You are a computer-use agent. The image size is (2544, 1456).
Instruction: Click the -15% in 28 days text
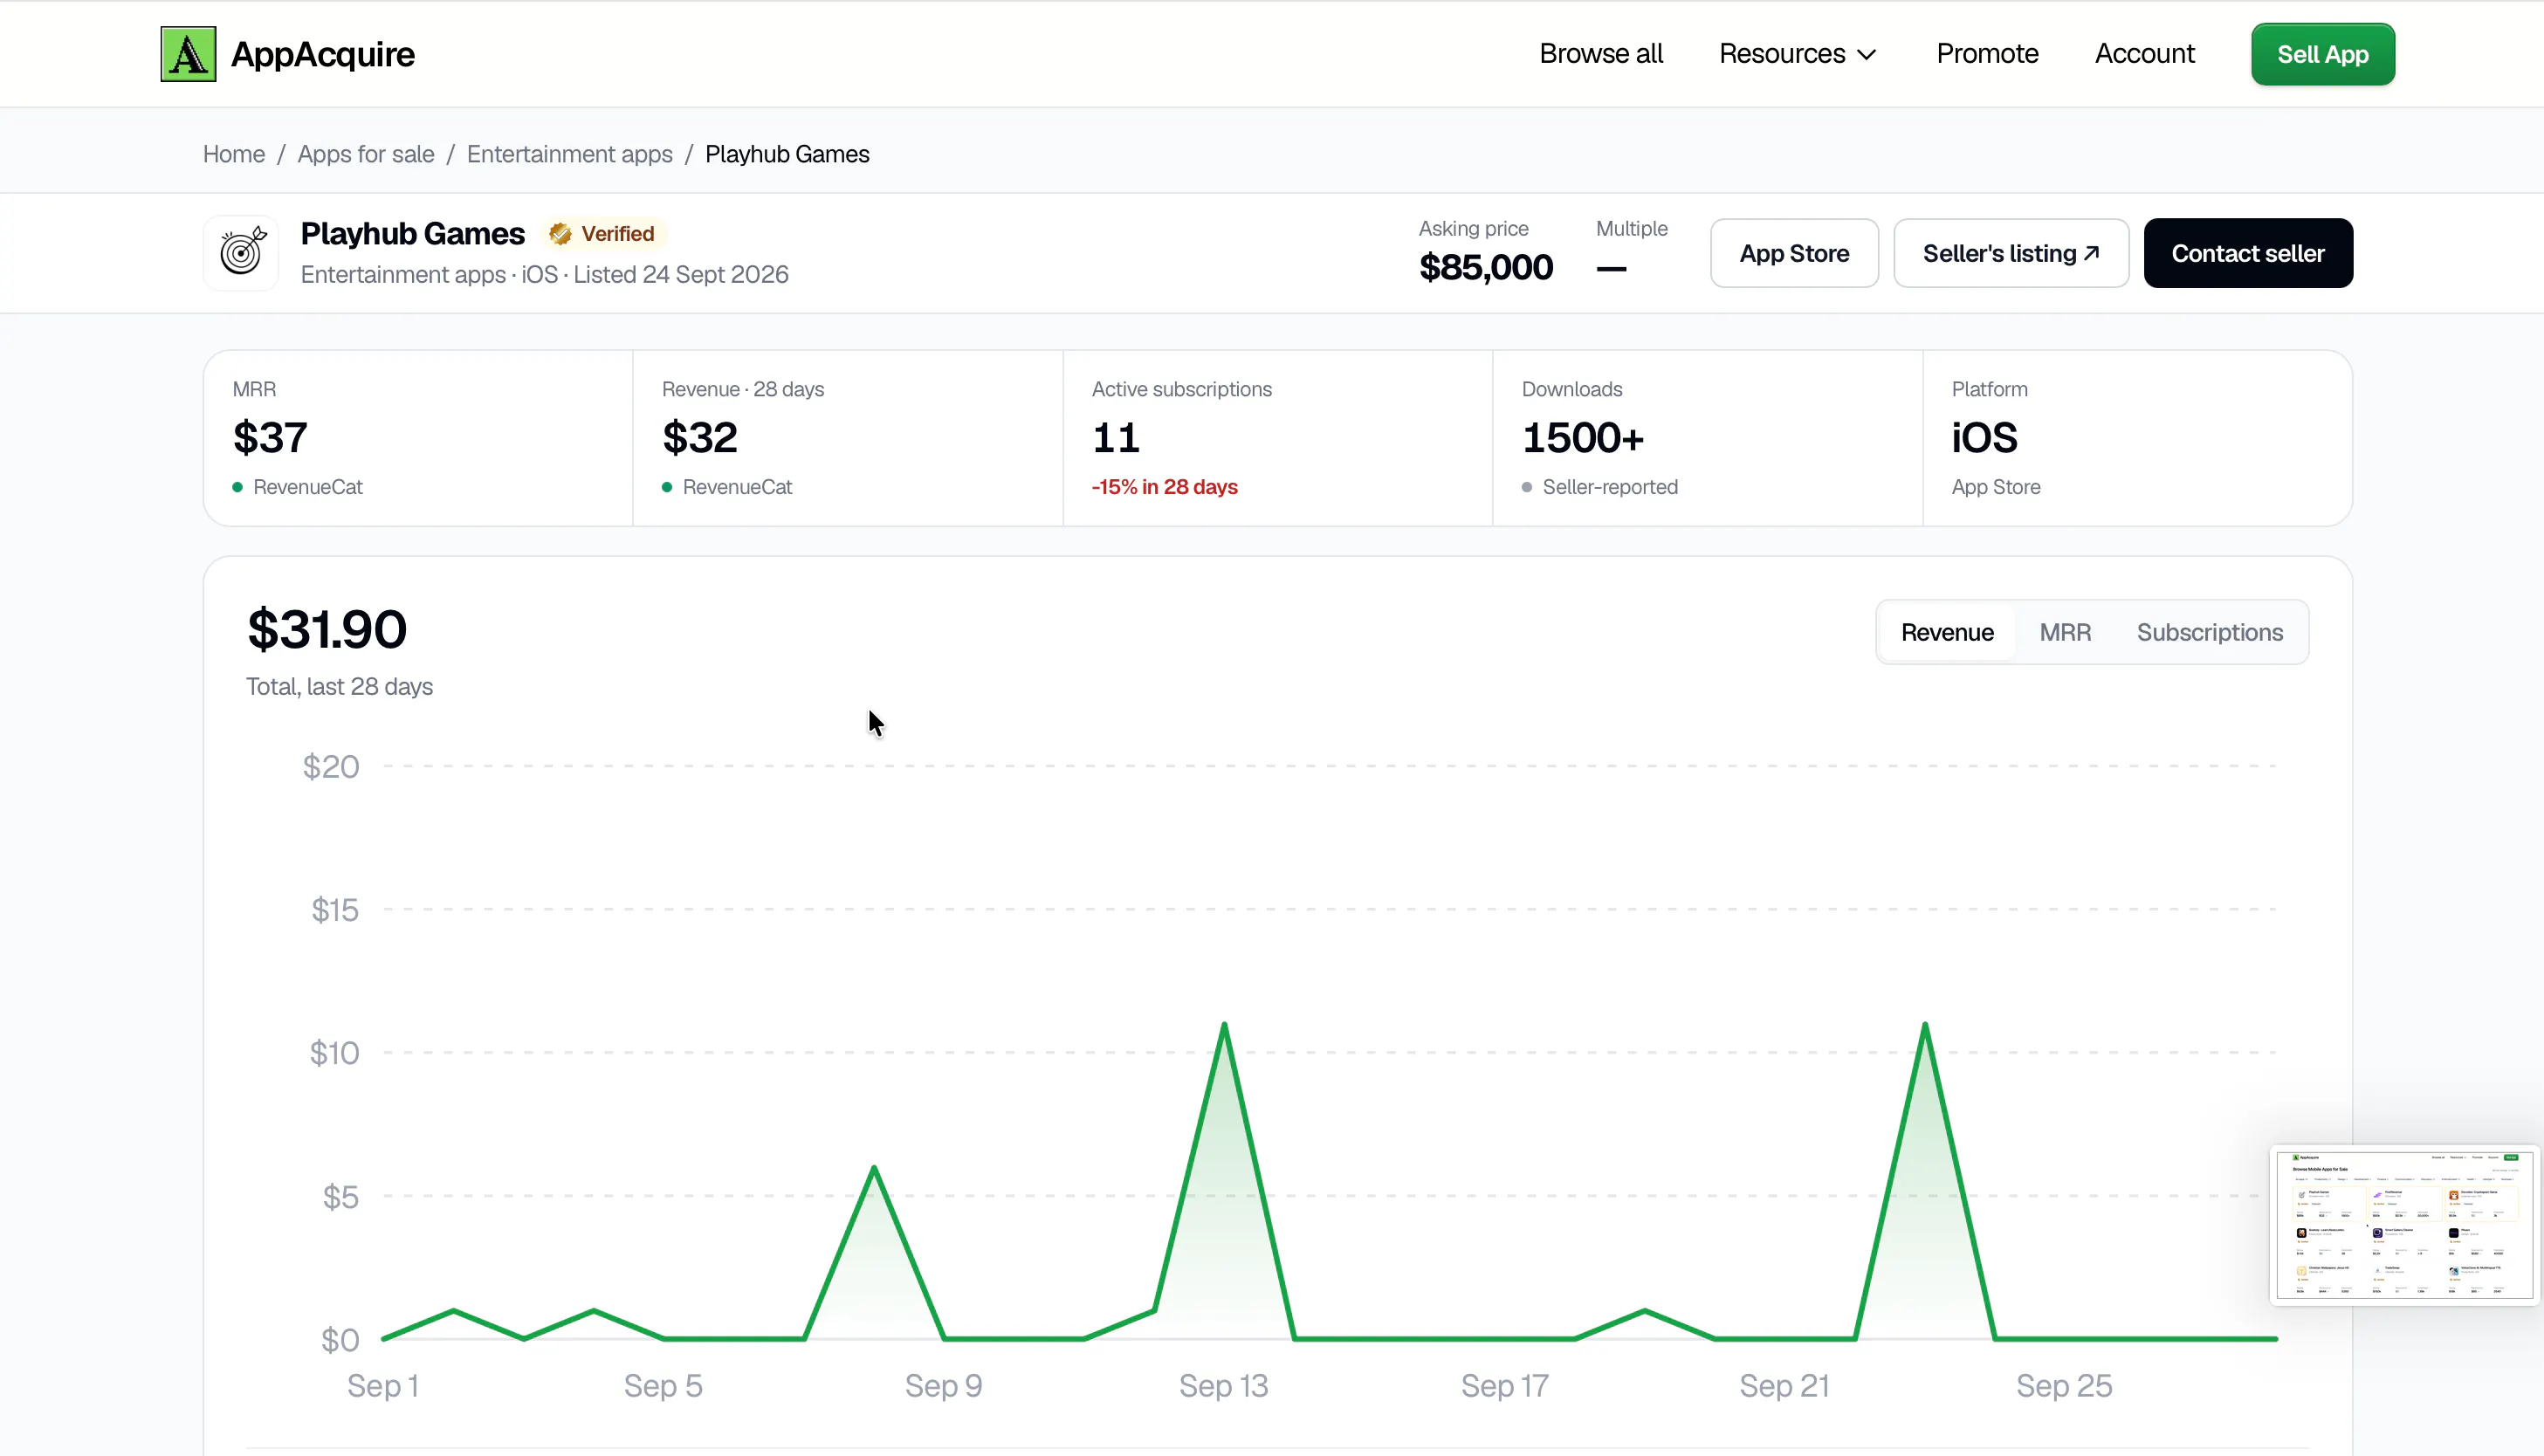pyautogui.click(x=1165, y=487)
